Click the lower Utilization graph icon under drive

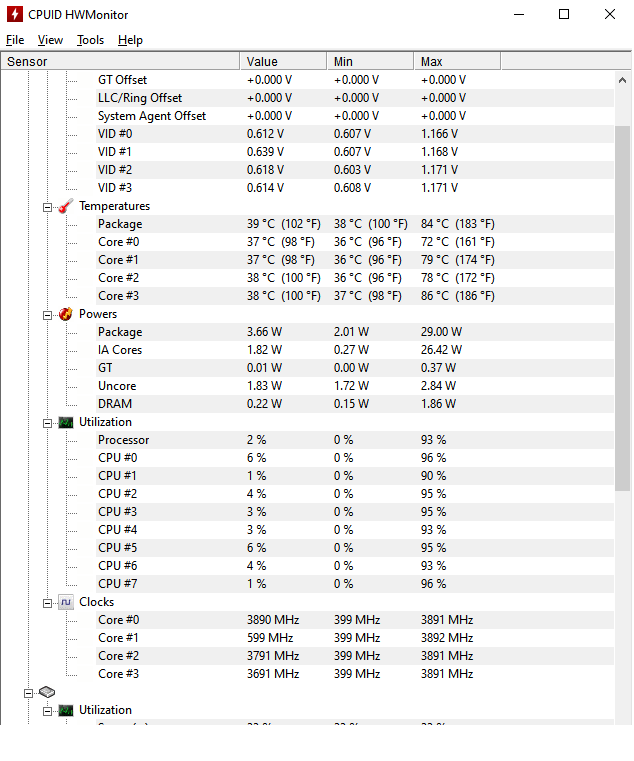(x=66, y=710)
